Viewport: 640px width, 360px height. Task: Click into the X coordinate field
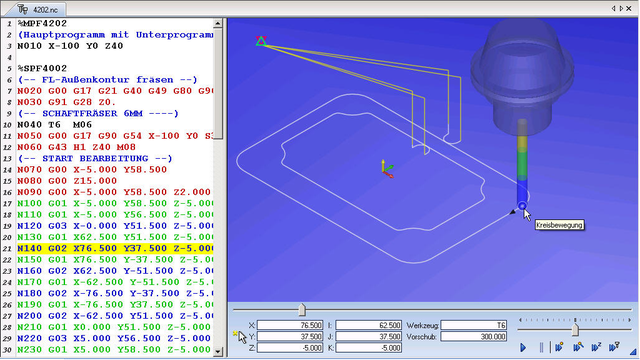point(290,325)
